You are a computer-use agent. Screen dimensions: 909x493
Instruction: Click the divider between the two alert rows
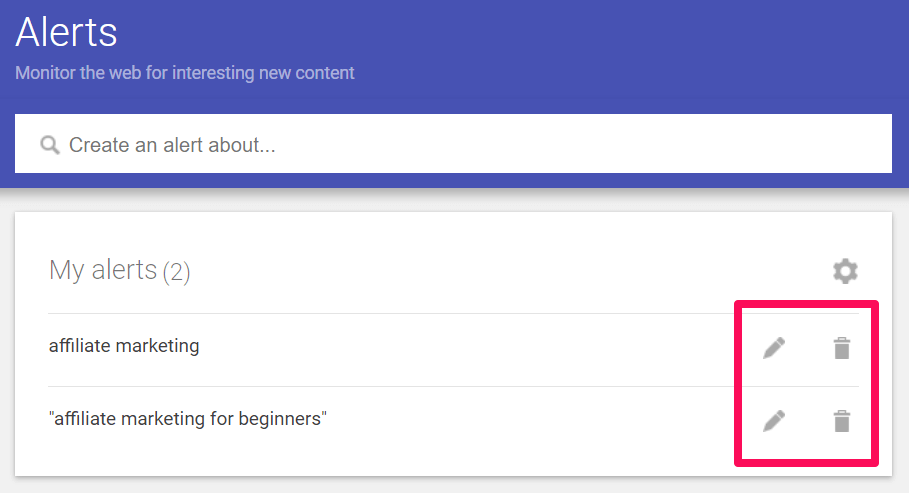[400, 386]
